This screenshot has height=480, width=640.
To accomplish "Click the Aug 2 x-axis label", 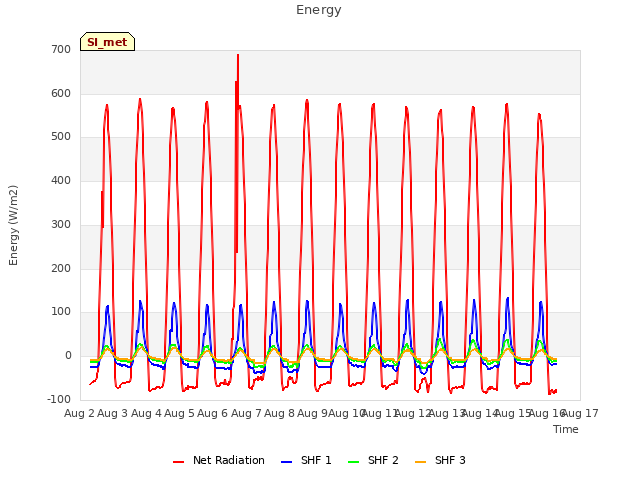I will 79,413.
